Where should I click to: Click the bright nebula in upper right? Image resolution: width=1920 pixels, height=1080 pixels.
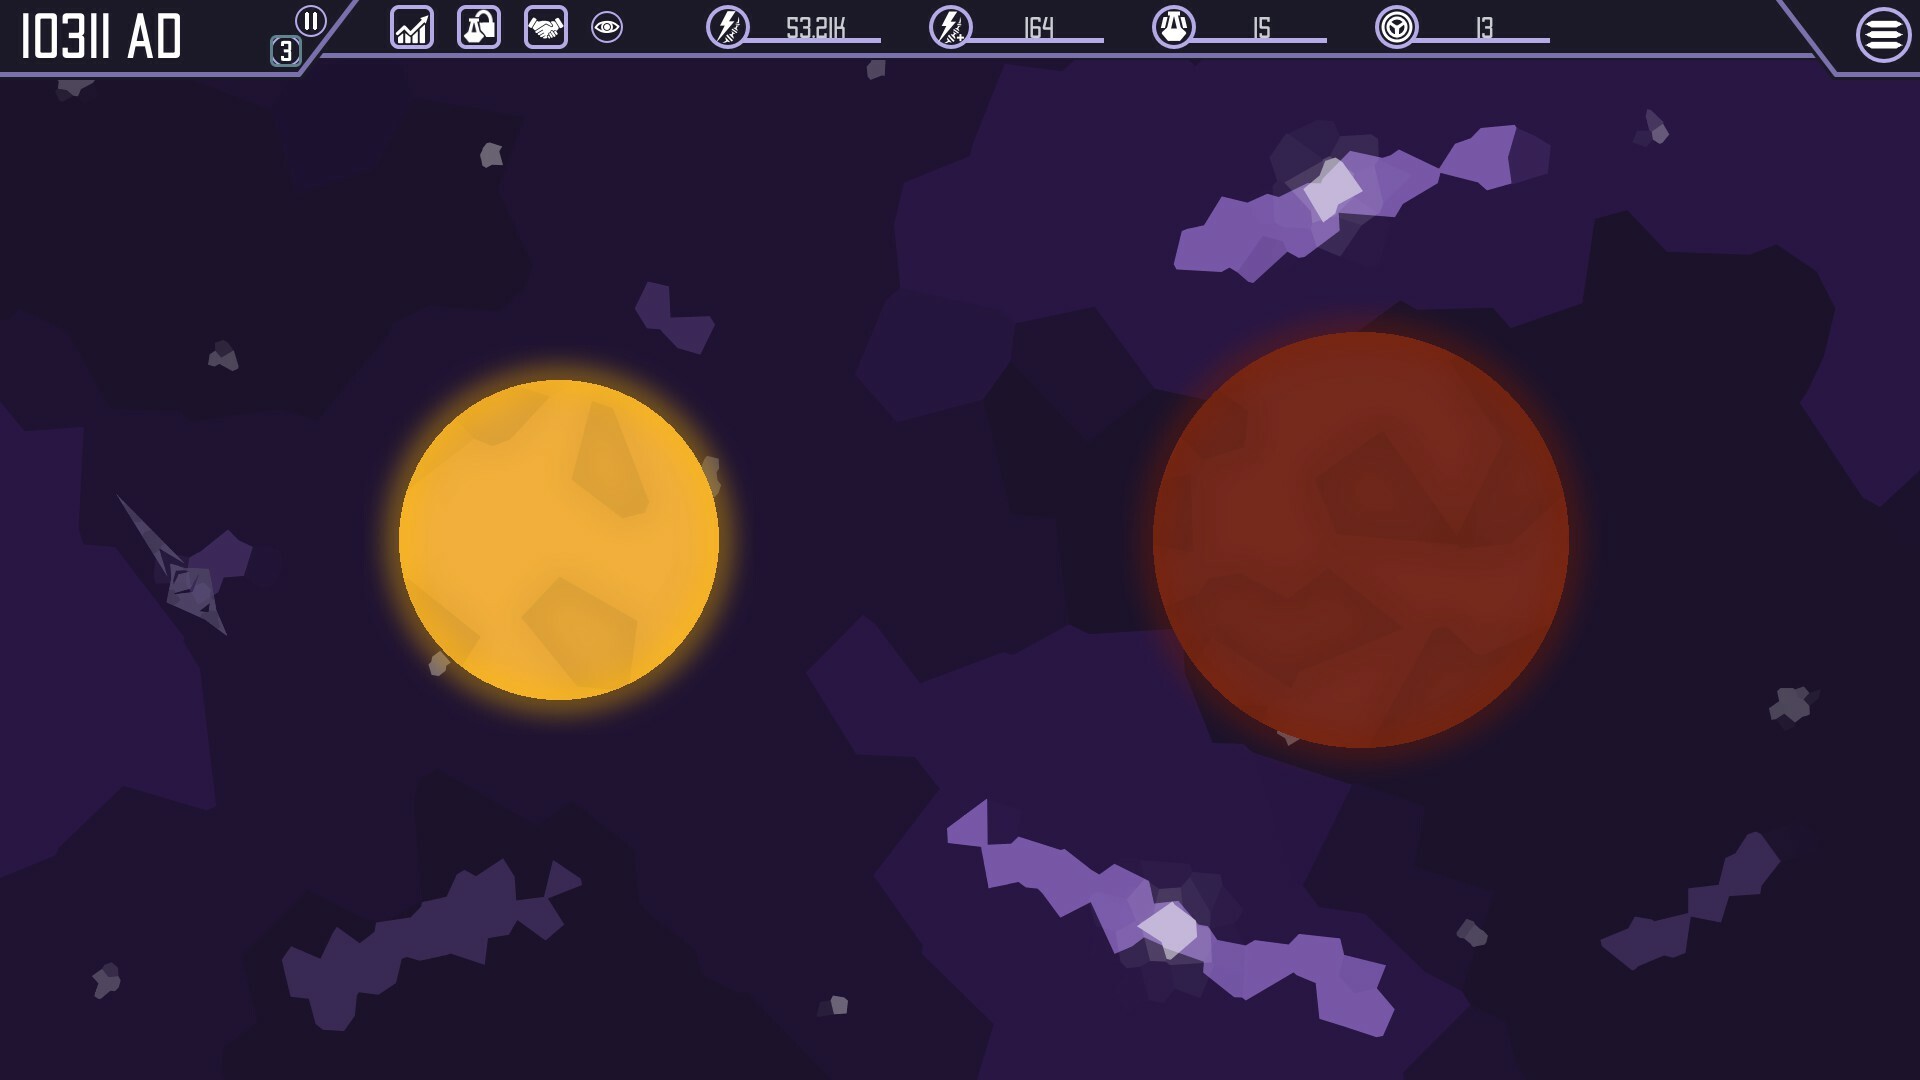click(x=1333, y=188)
